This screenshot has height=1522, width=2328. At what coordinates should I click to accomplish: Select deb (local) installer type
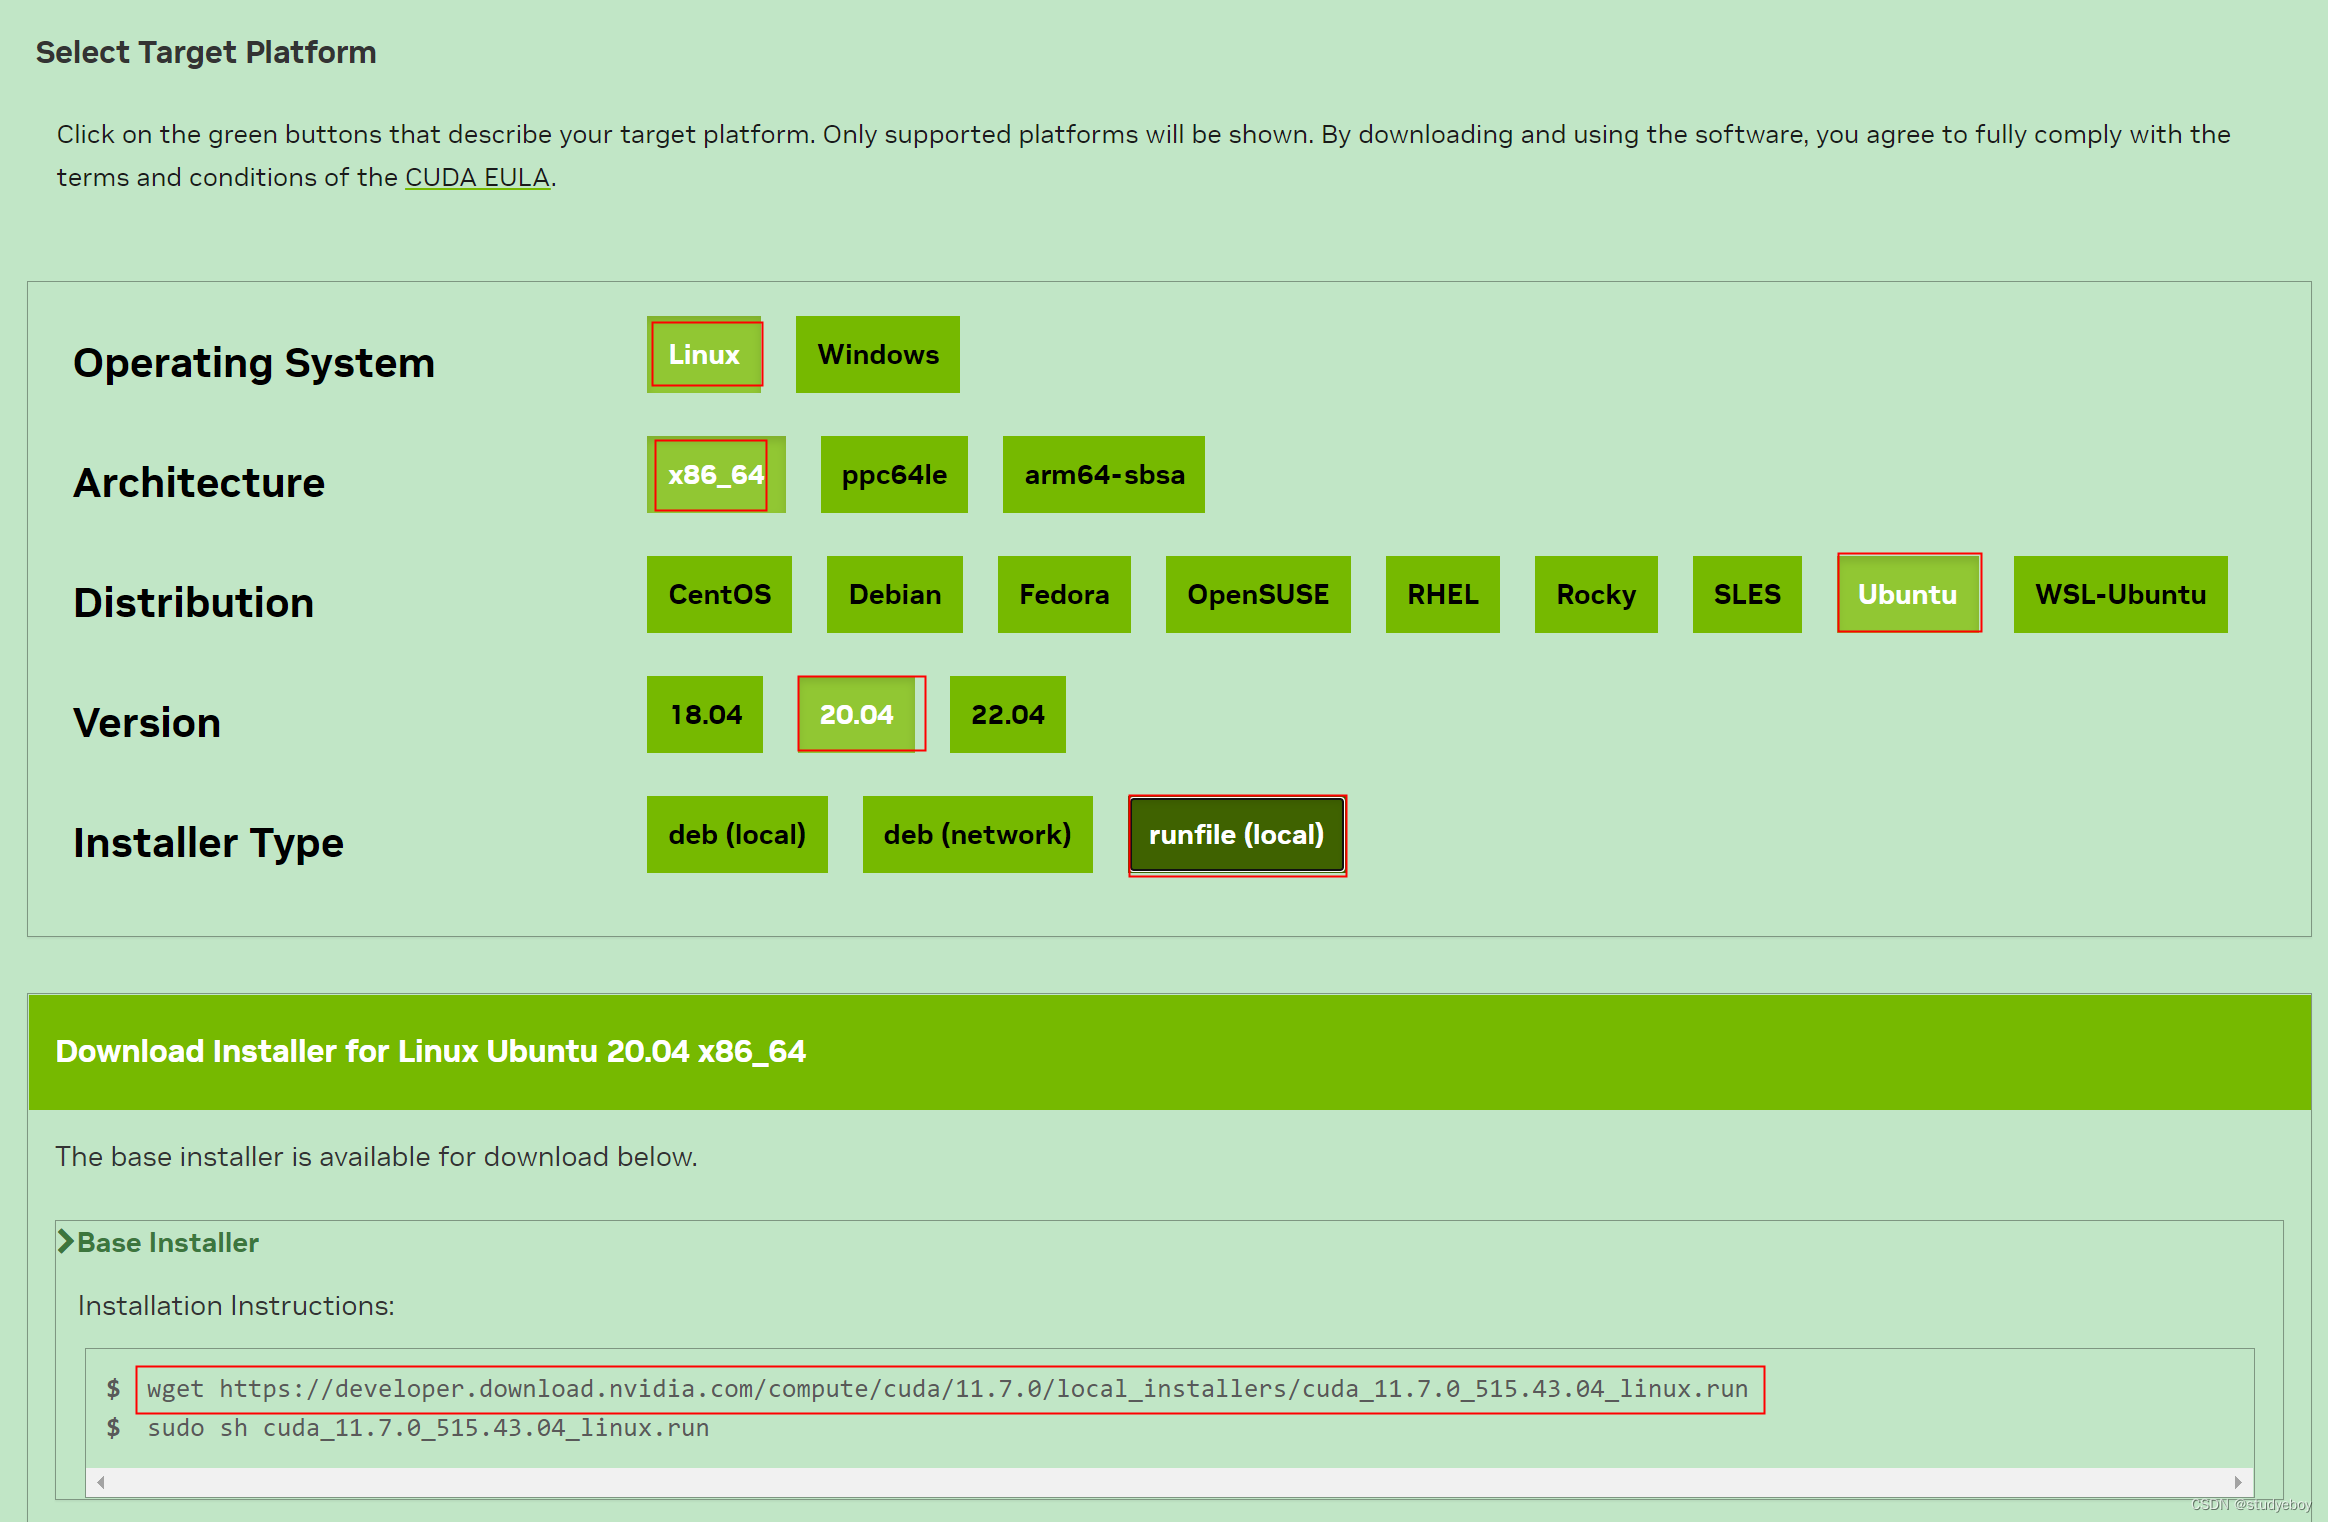click(737, 835)
